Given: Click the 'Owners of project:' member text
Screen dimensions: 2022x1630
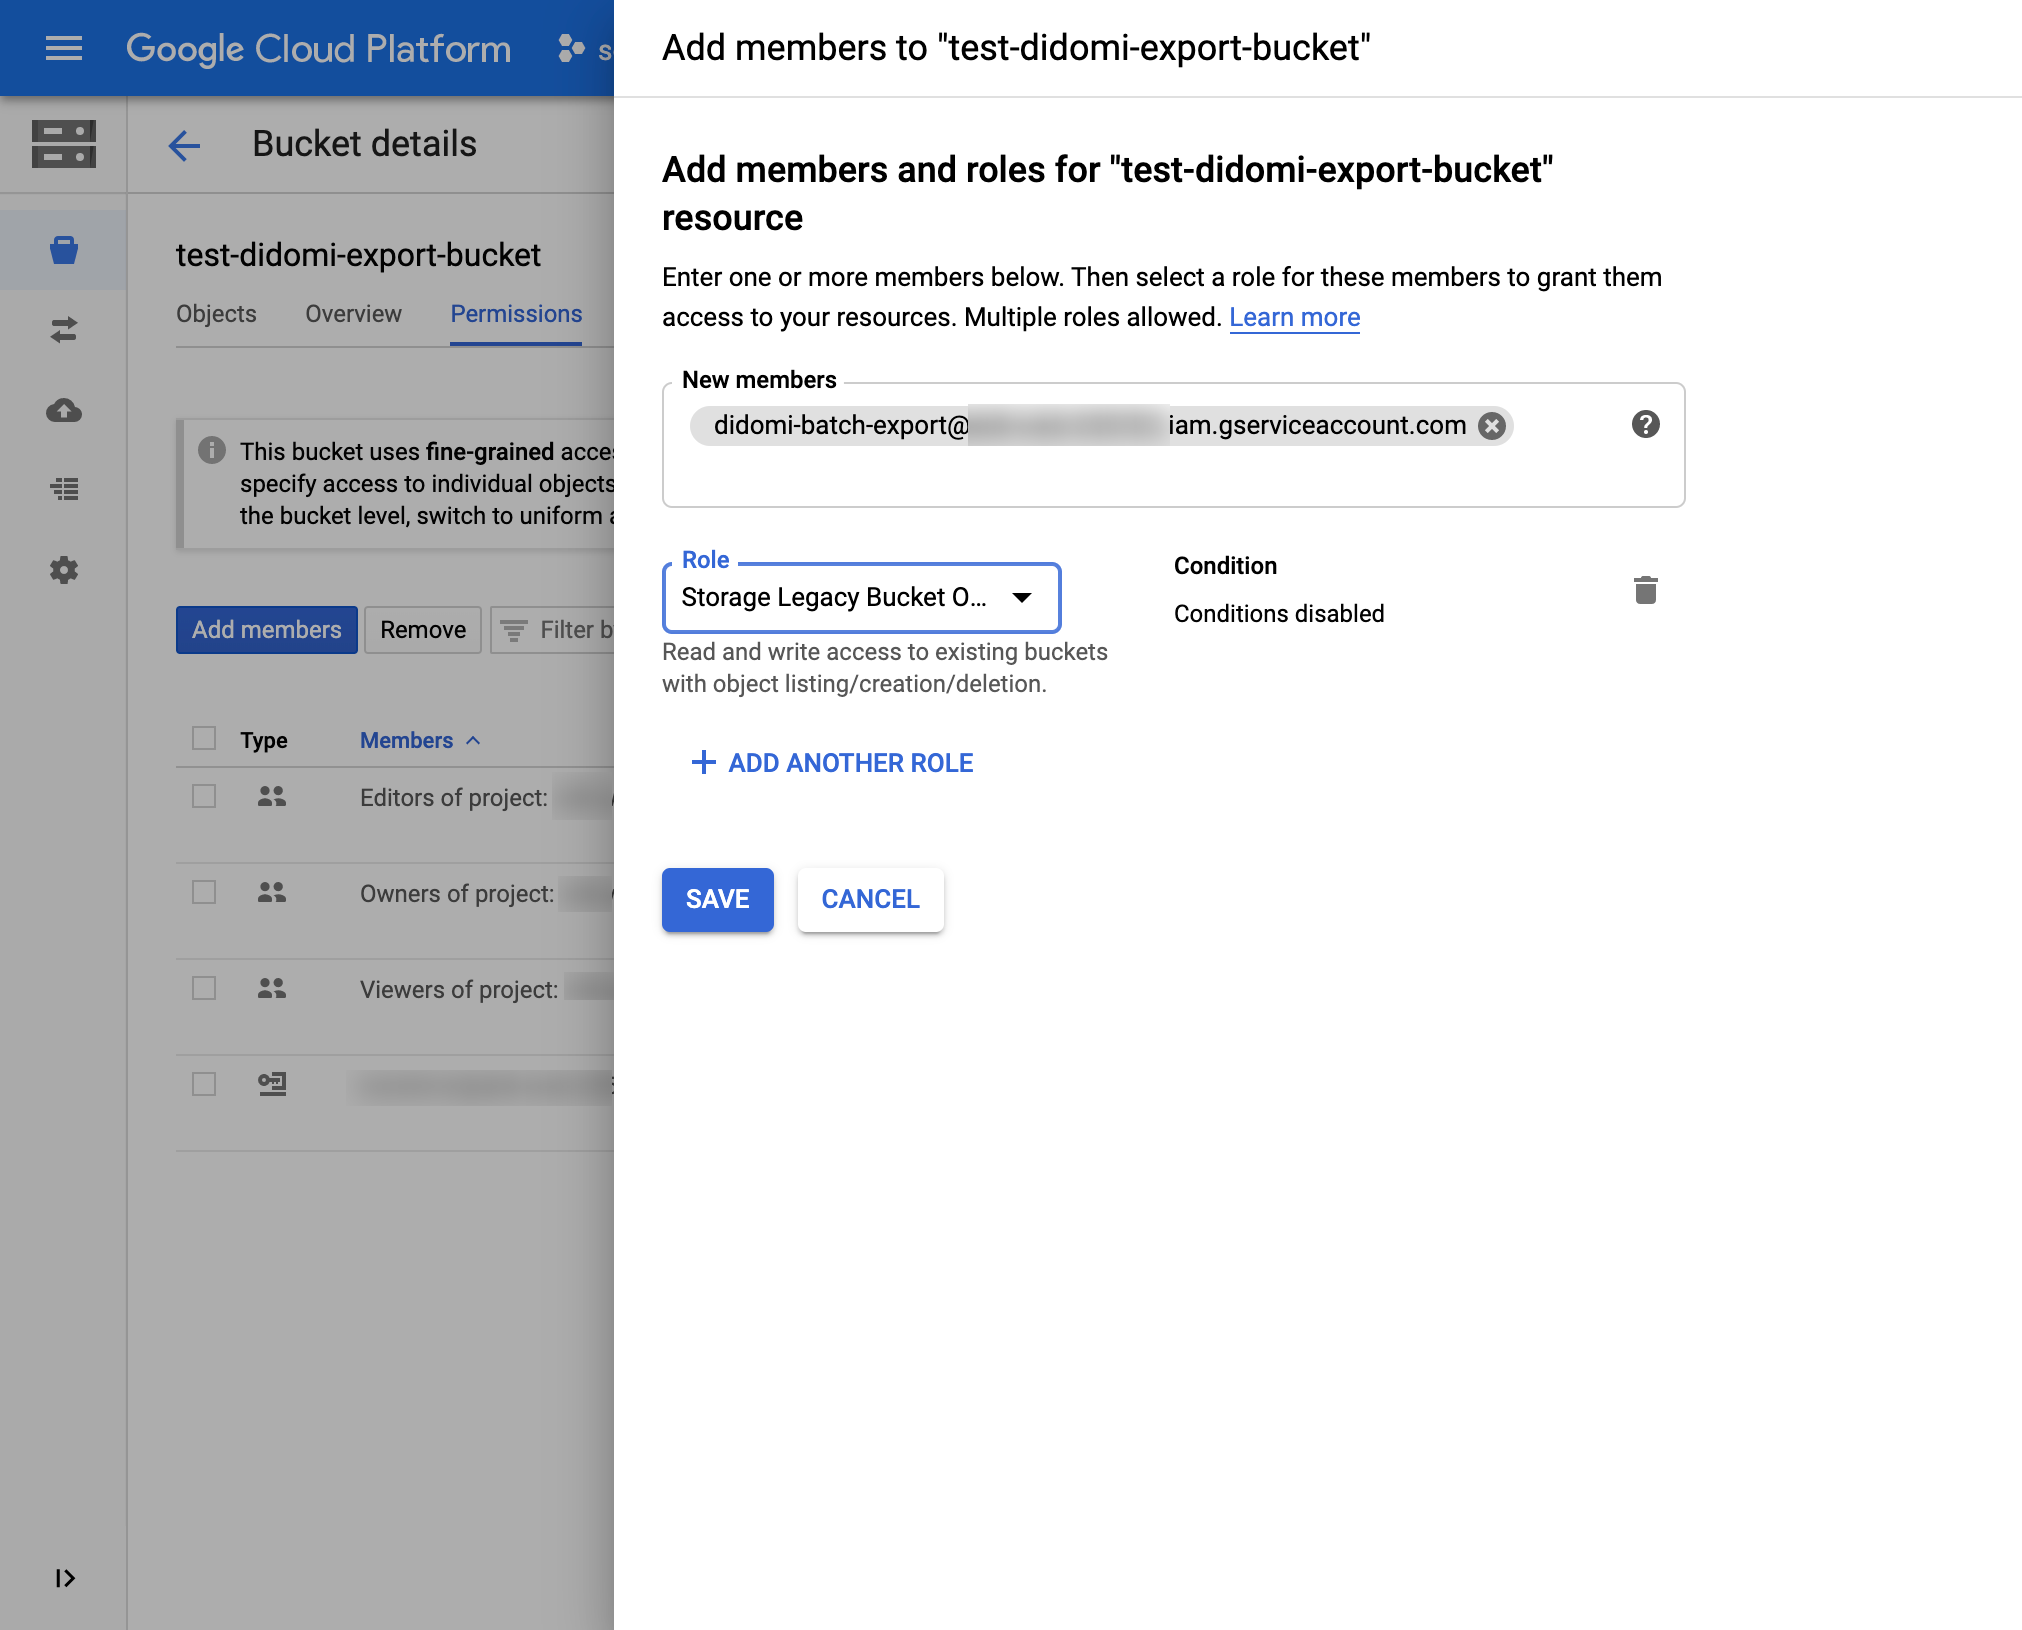Looking at the screenshot, I should coord(457,894).
